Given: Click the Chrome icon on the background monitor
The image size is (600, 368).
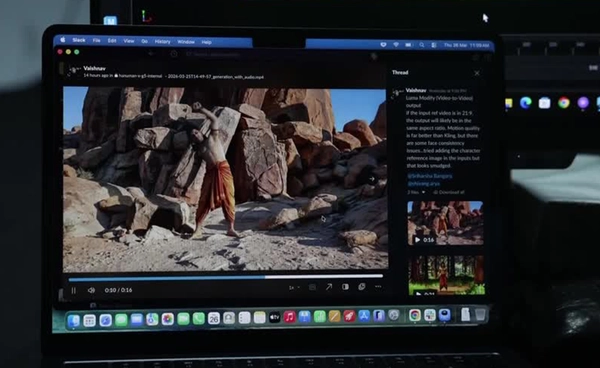Looking at the screenshot, I should pyautogui.click(x=564, y=103).
